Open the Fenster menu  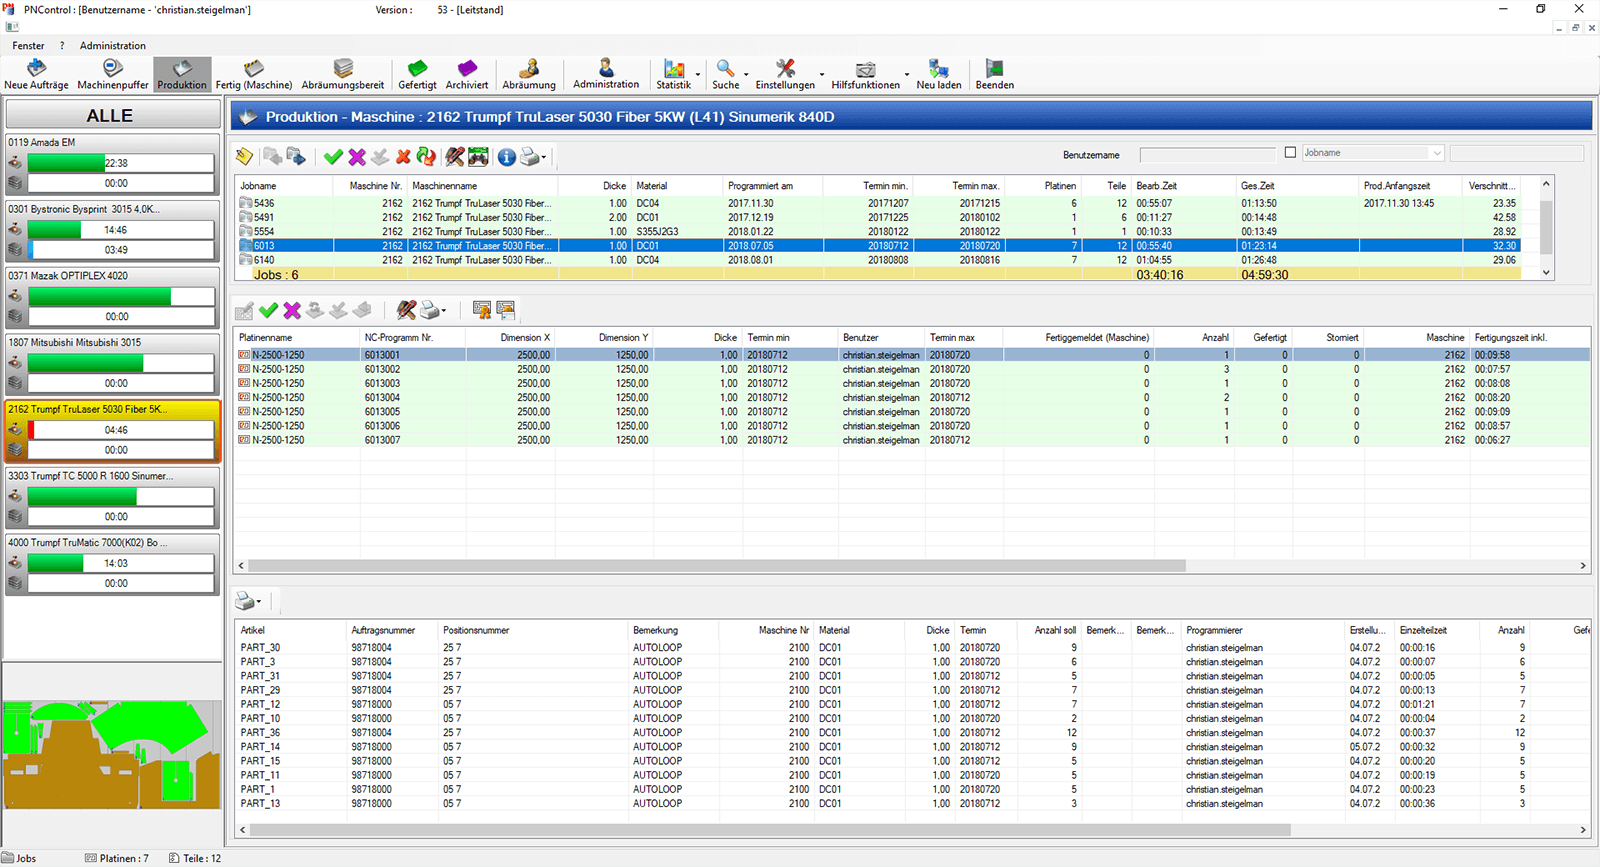(x=28, y=46)
